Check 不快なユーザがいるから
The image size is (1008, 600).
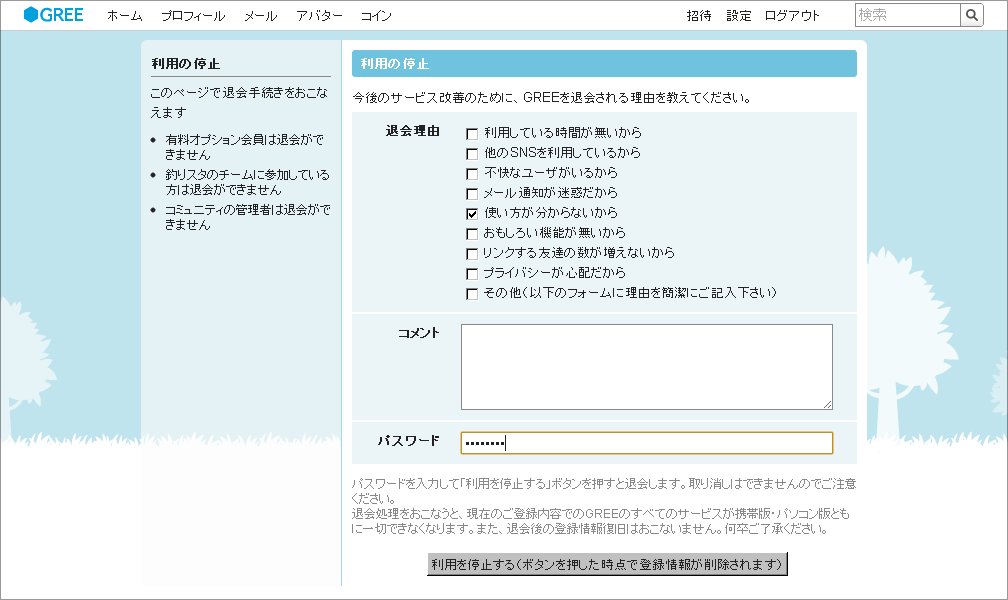(x=472, y=174)
